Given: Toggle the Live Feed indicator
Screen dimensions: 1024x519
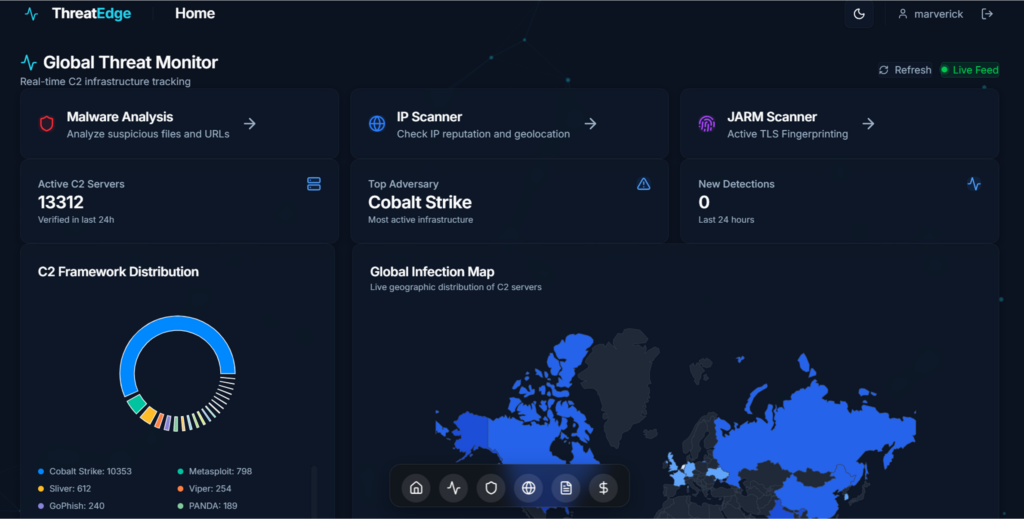Looking at the screenshot, I should coord(969,70).
